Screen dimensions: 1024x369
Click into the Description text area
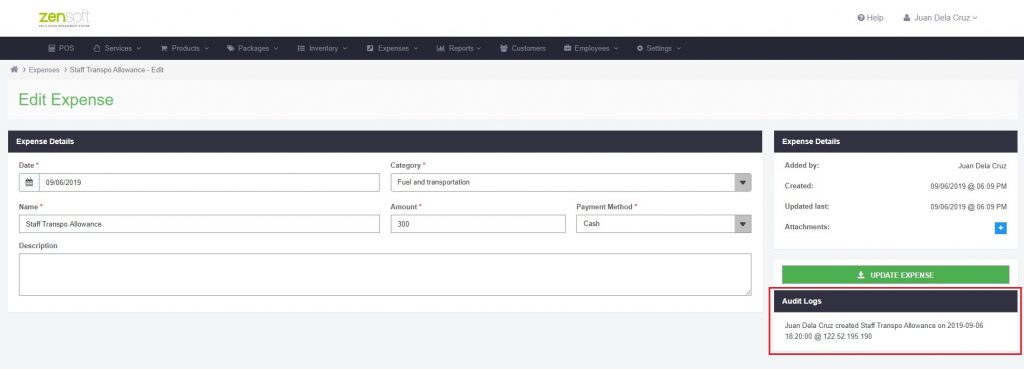[385, 274]
